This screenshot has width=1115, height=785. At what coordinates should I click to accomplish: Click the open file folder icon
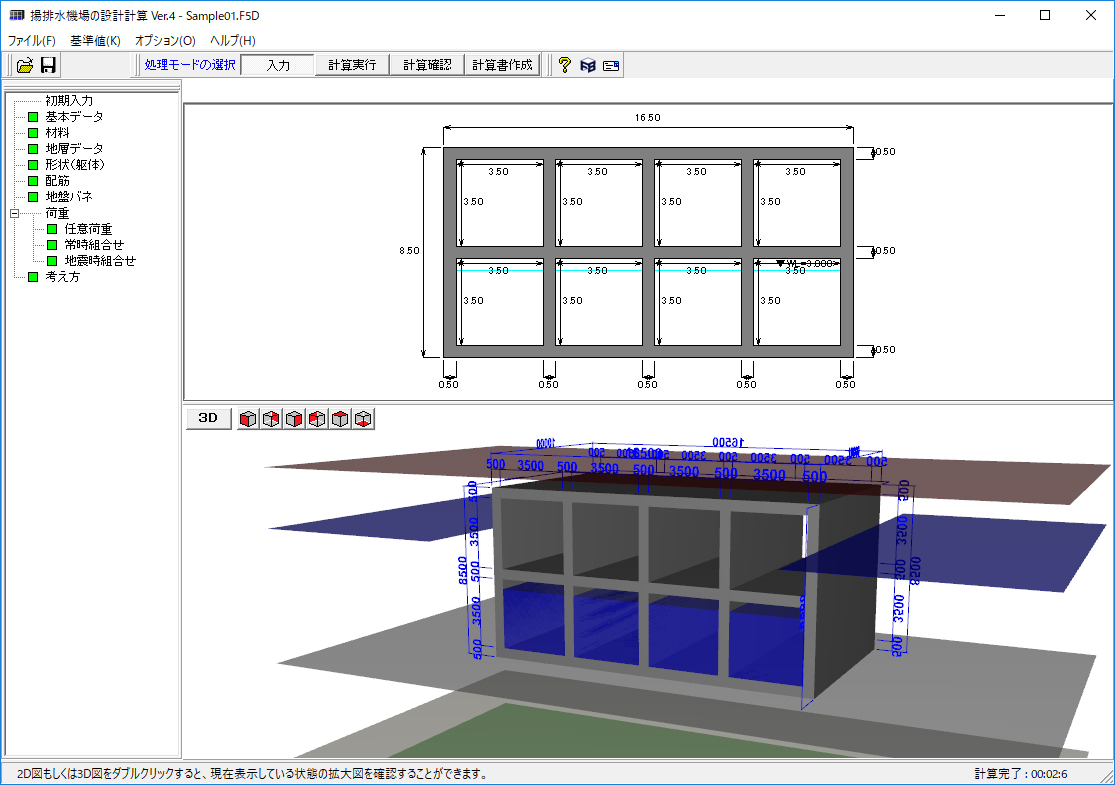click(25, 65)
